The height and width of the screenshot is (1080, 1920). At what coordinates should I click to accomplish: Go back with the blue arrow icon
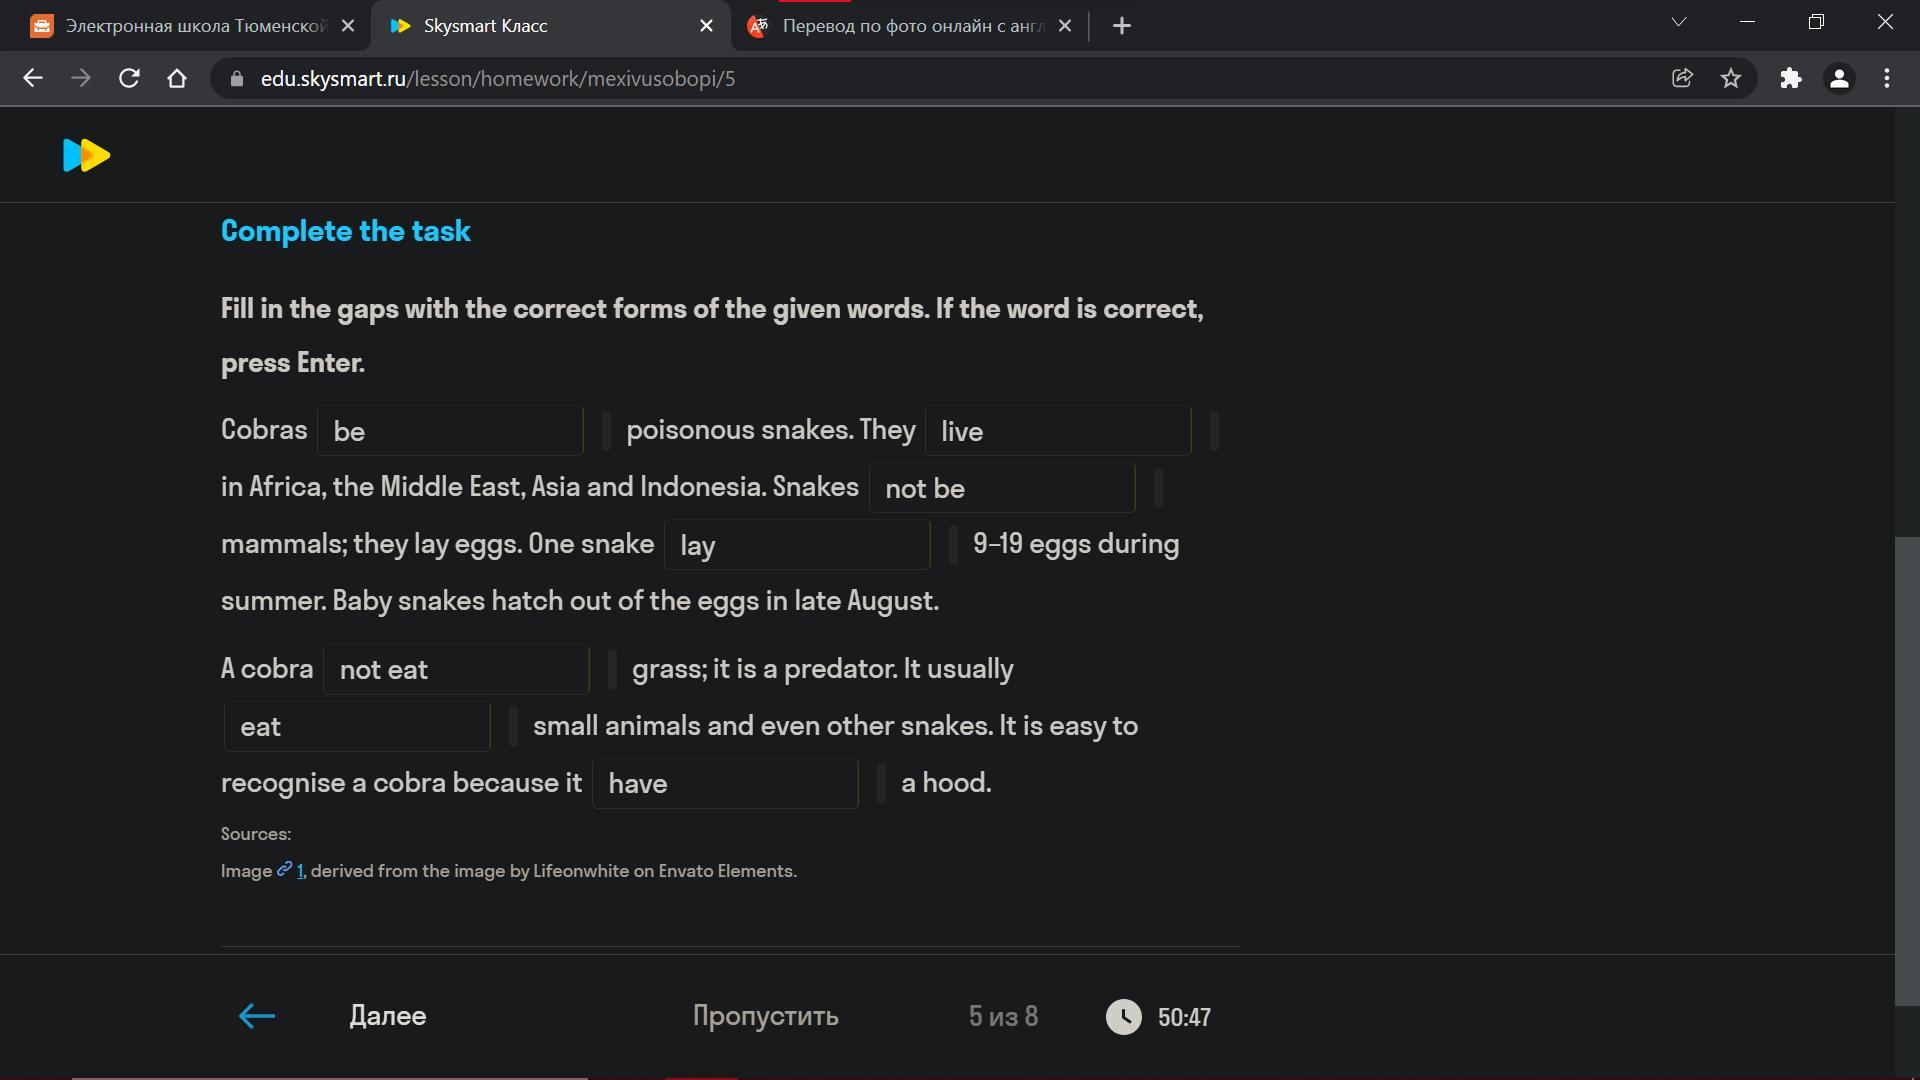[x=257, y=1016]
